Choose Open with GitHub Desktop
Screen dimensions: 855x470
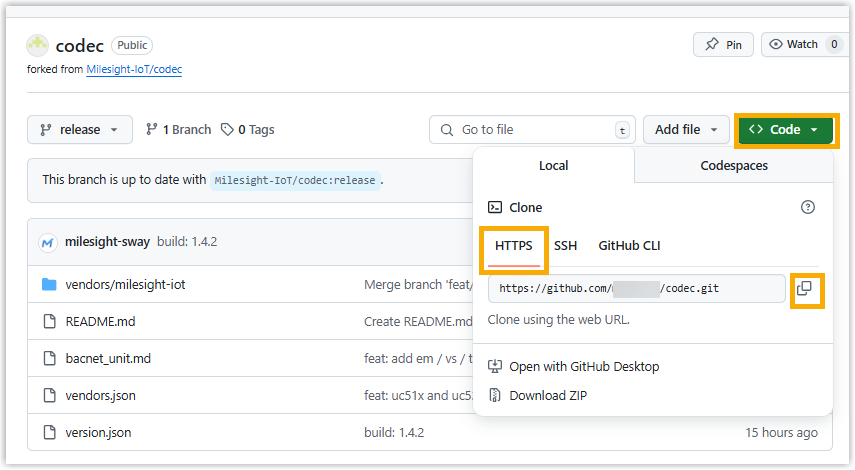(584, 367)
